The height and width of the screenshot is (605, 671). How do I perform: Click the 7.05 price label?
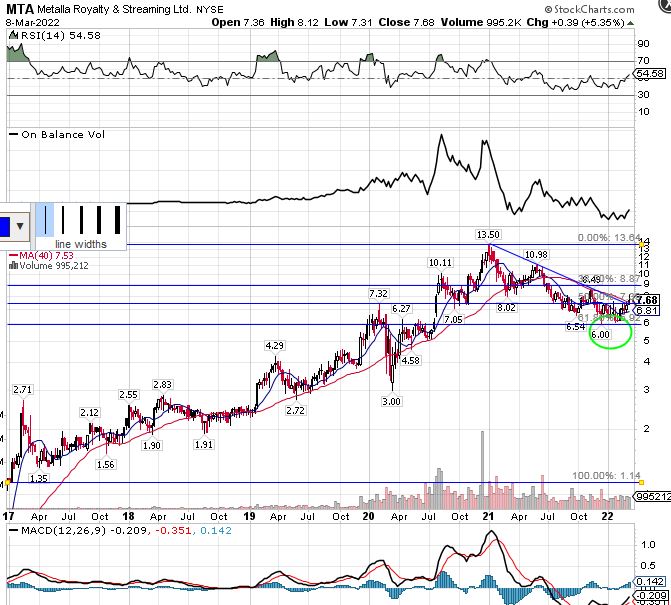(453, 319)
